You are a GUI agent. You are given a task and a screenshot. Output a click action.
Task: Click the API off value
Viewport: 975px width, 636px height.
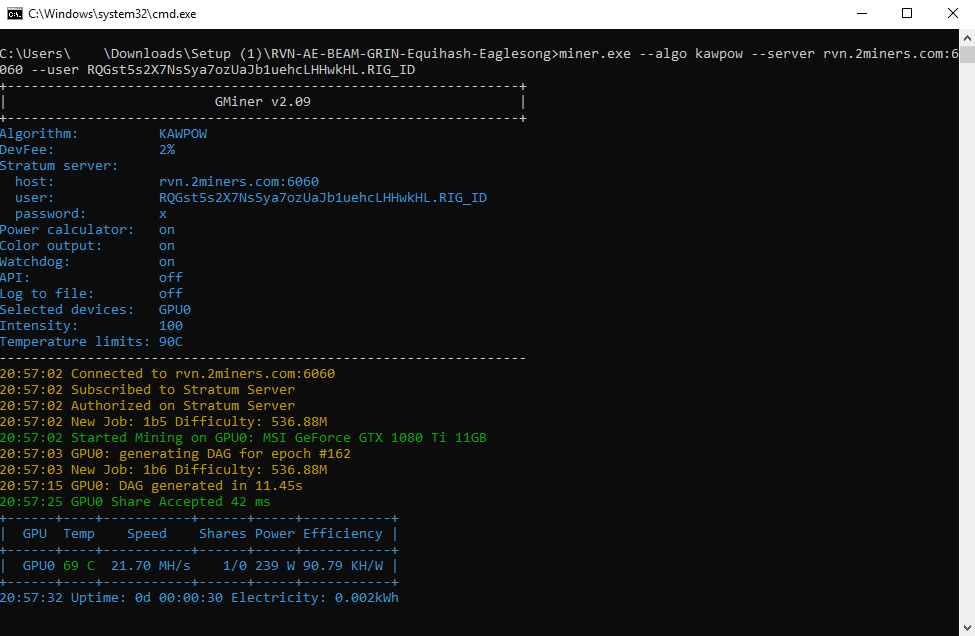[171, 277]
